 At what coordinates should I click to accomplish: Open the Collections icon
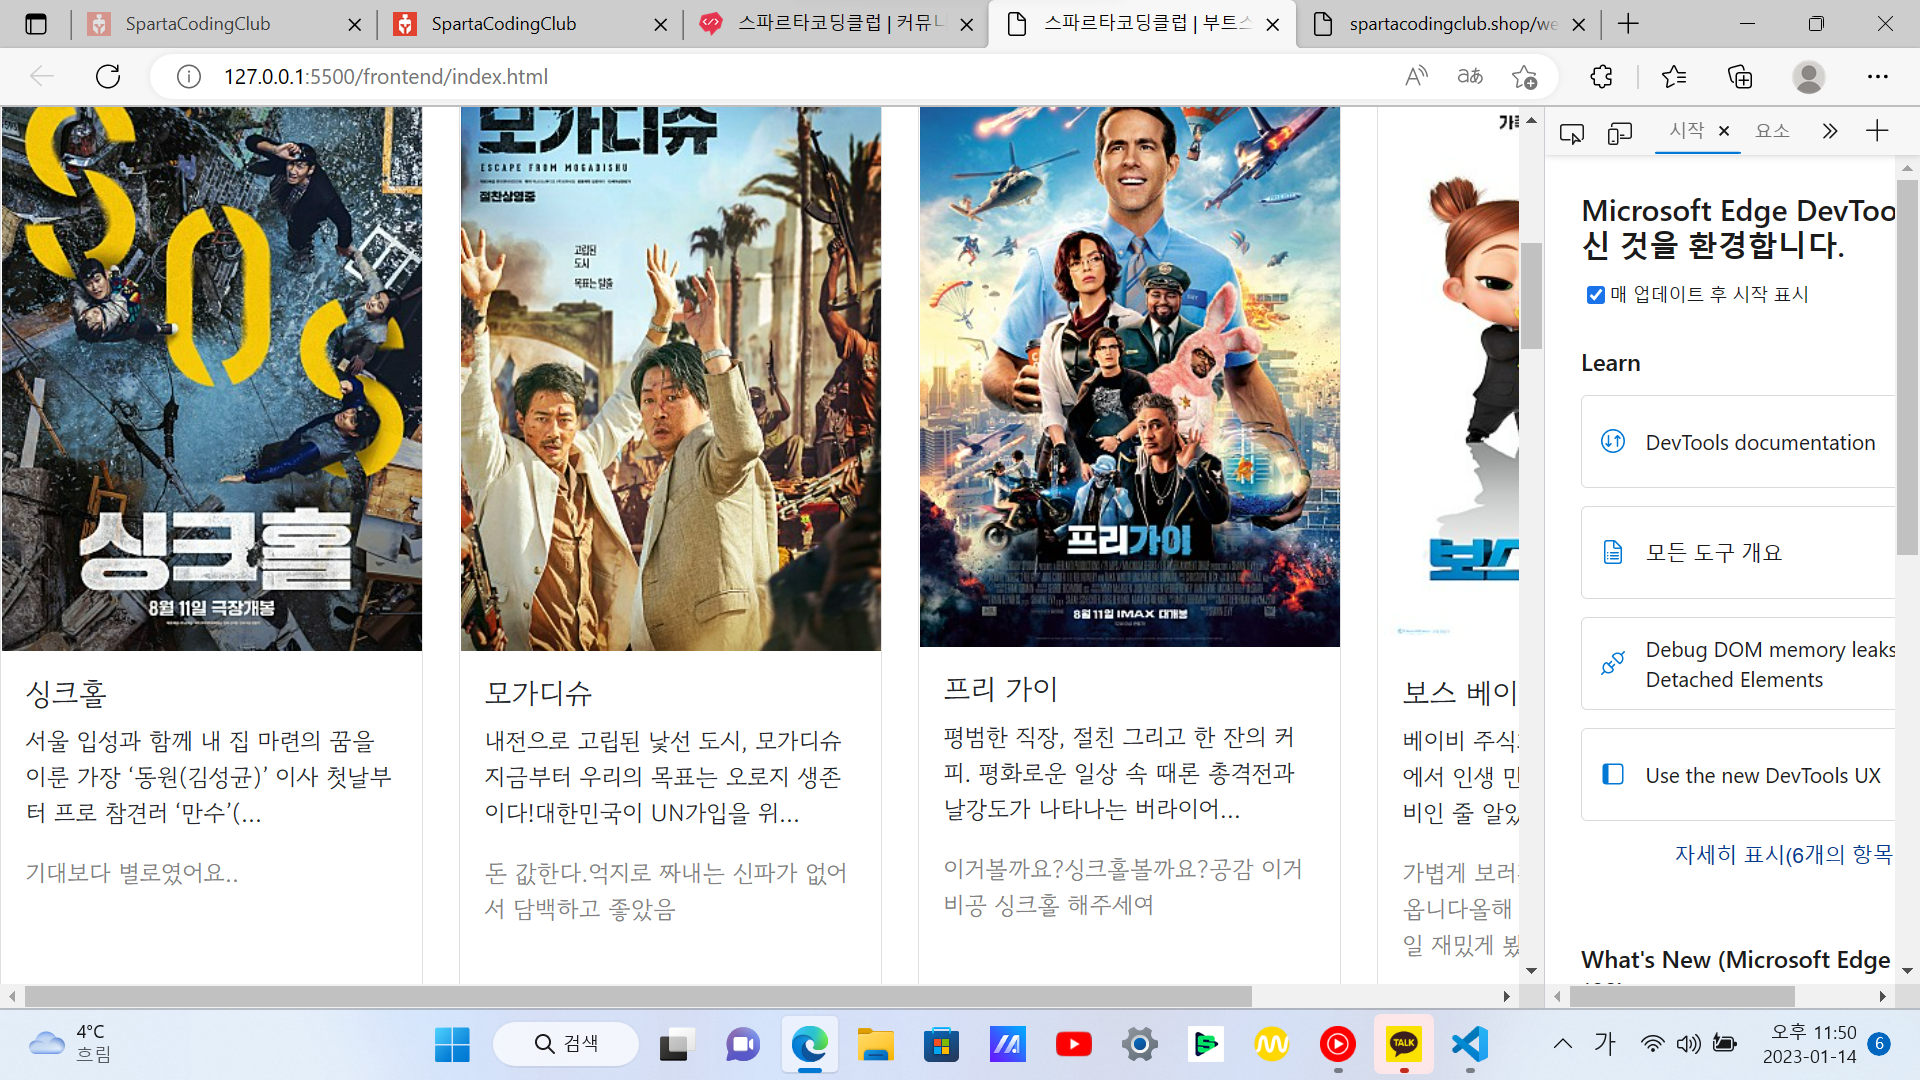1740,76
